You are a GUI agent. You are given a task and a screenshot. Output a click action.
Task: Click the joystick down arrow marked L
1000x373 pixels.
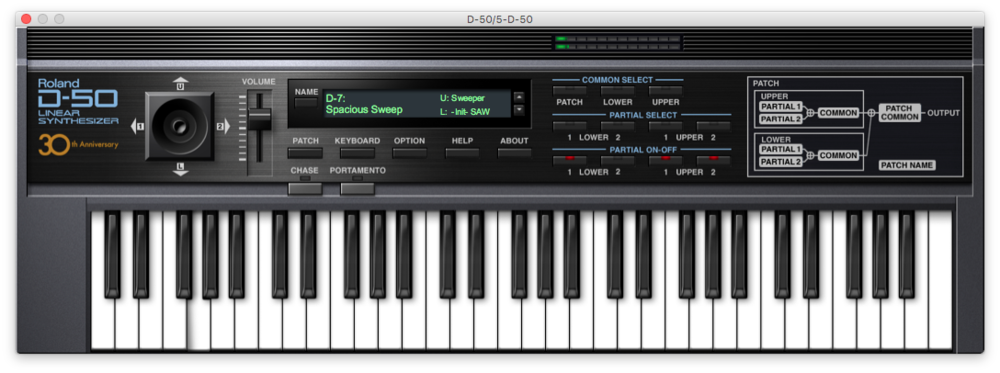(x=180, y=169)
